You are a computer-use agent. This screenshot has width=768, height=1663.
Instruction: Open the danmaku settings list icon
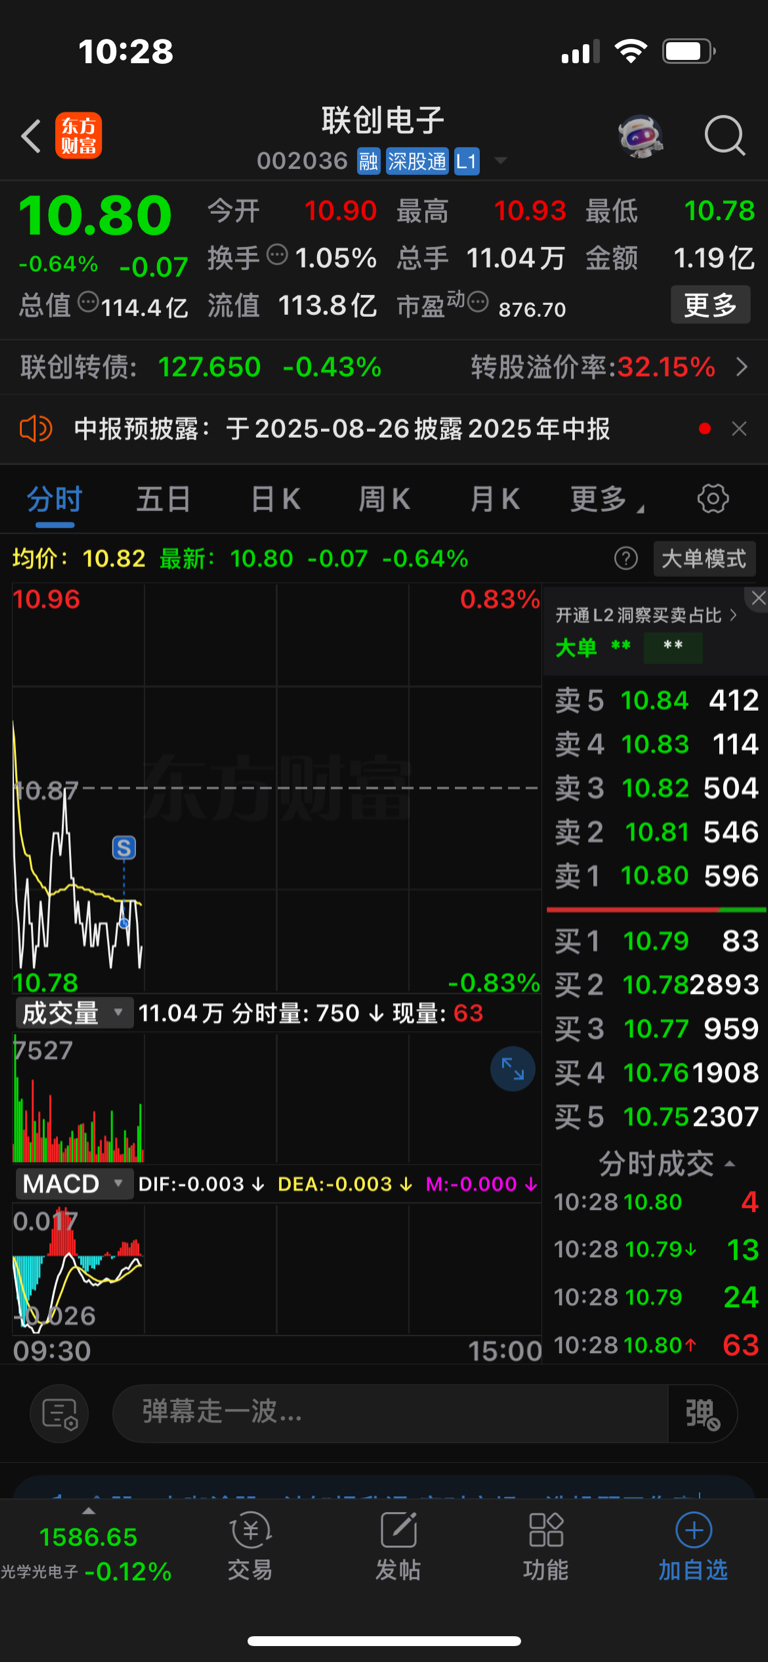(x=60, y=1414)
